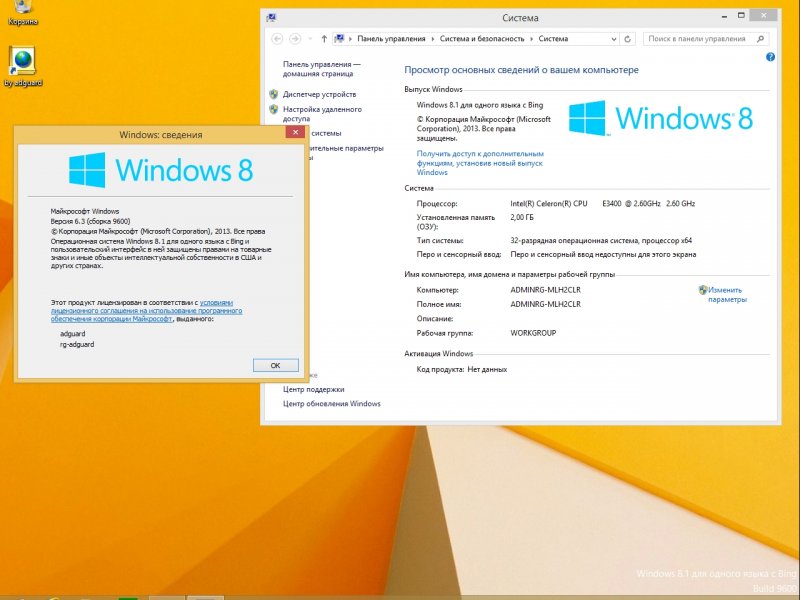Screen dimensions: 800x600
Task: Open 'Панель управления — домашняя страница' link
Action: [x=322, y=69]
